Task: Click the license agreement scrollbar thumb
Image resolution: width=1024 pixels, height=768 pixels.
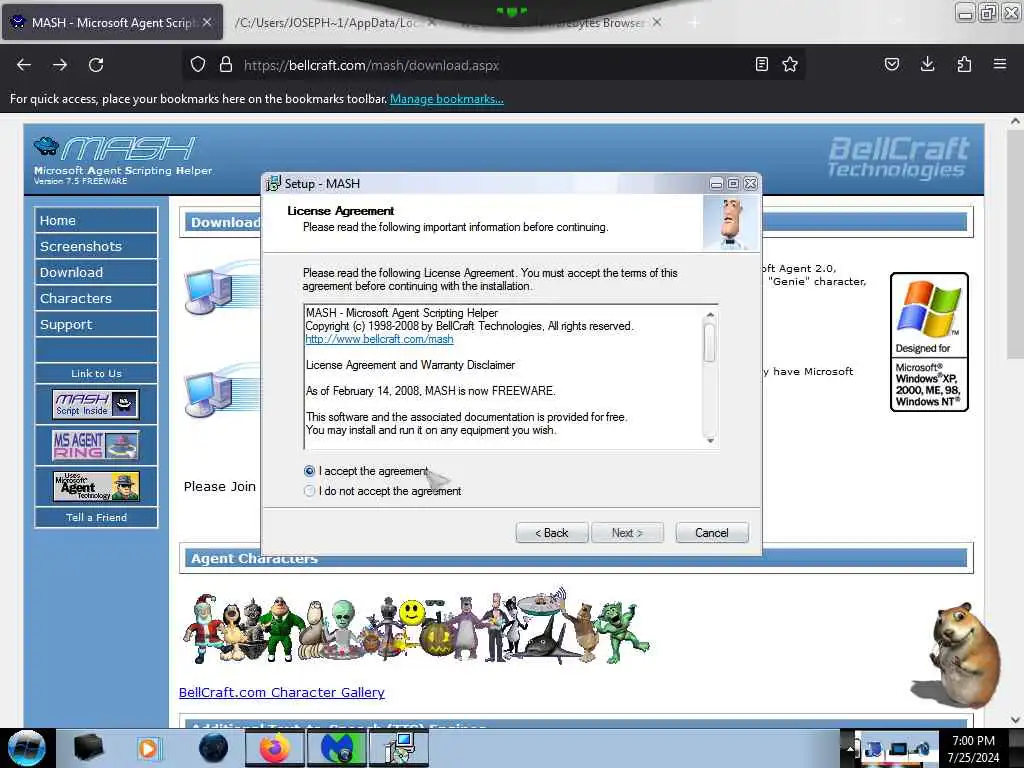Action: point(710,342)
